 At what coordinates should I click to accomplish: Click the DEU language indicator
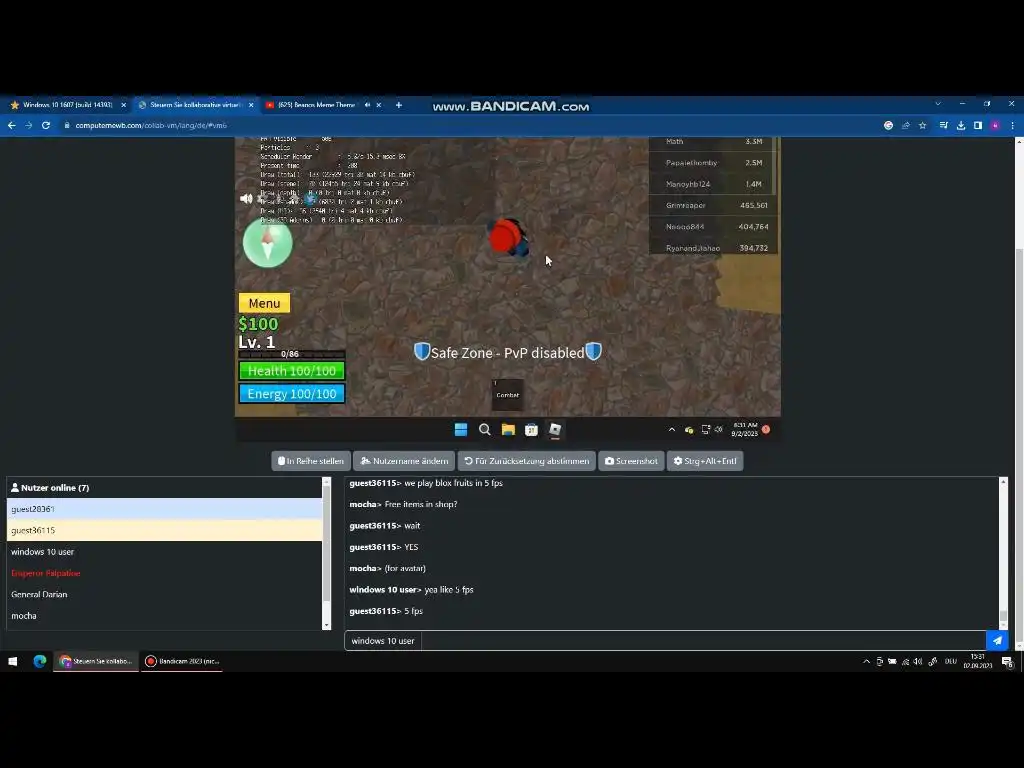pos(951,662)
